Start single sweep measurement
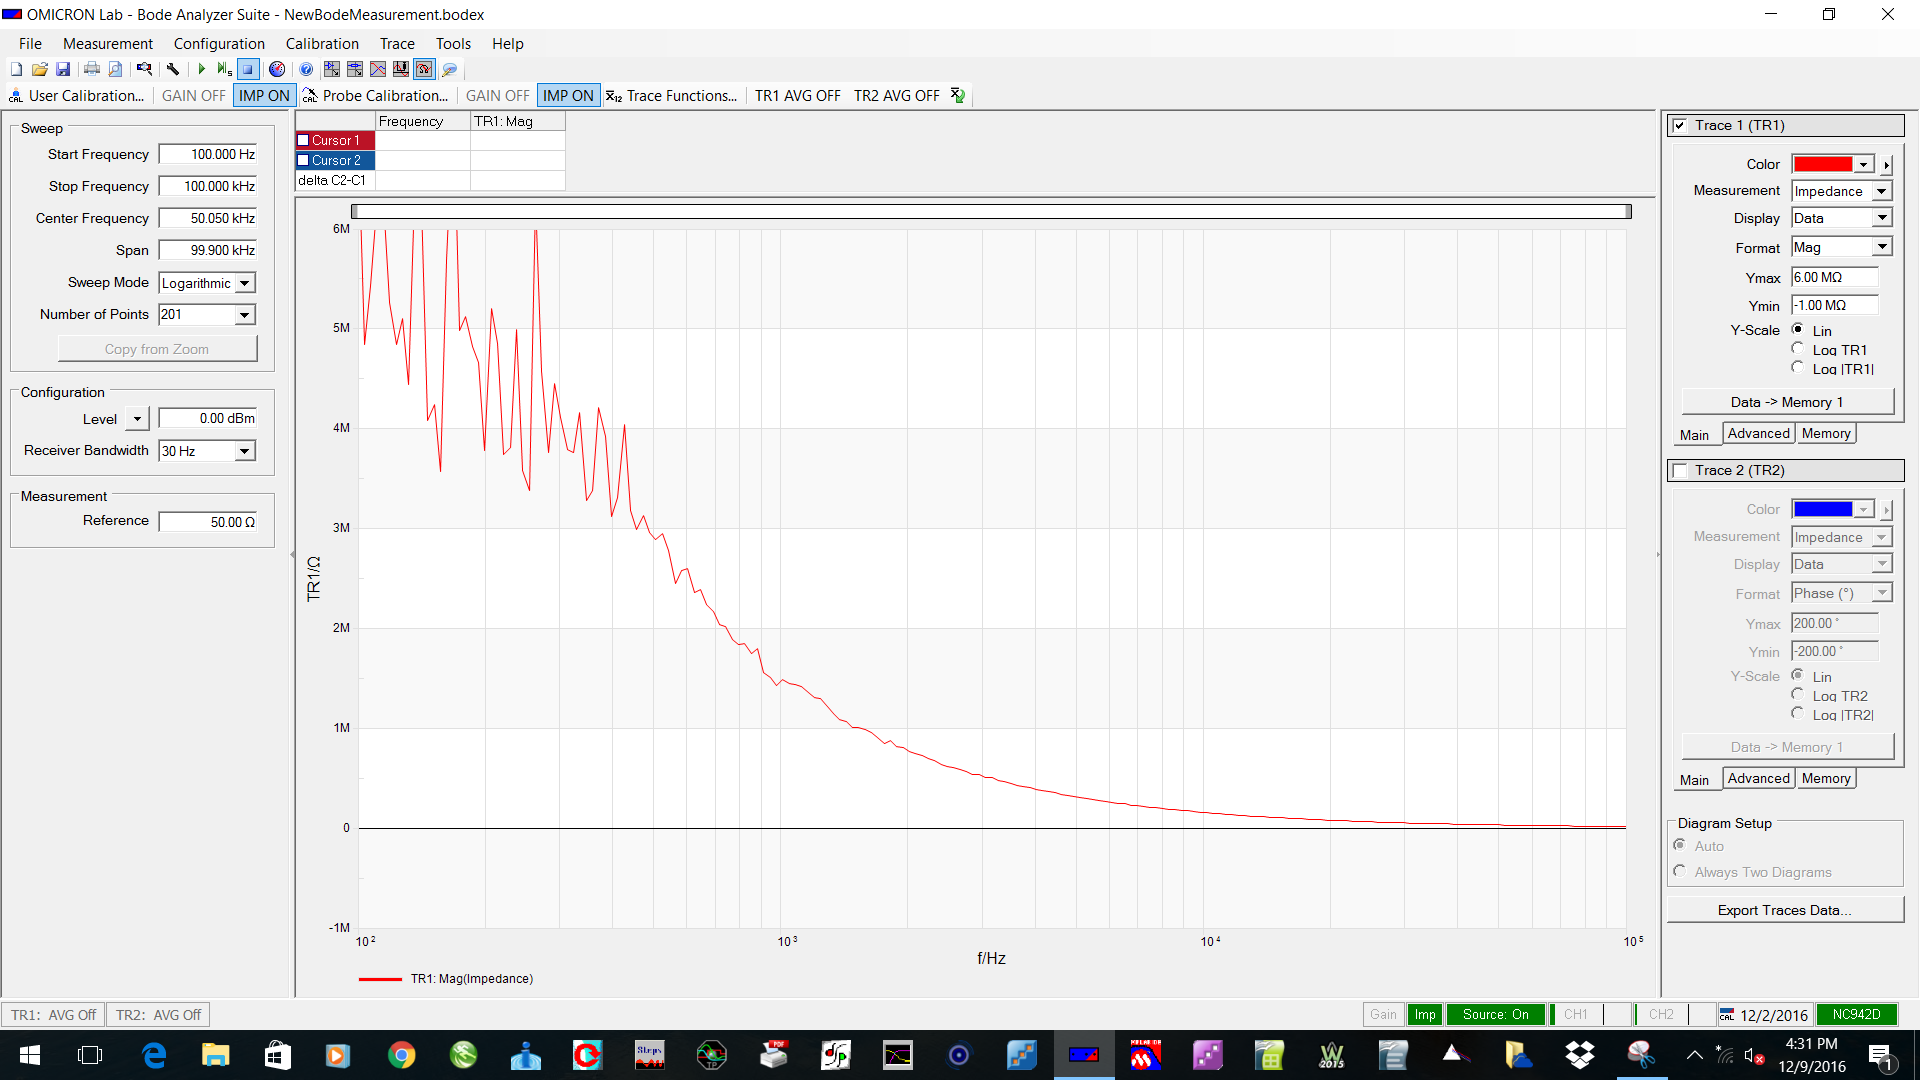 (x=224, y=69)
